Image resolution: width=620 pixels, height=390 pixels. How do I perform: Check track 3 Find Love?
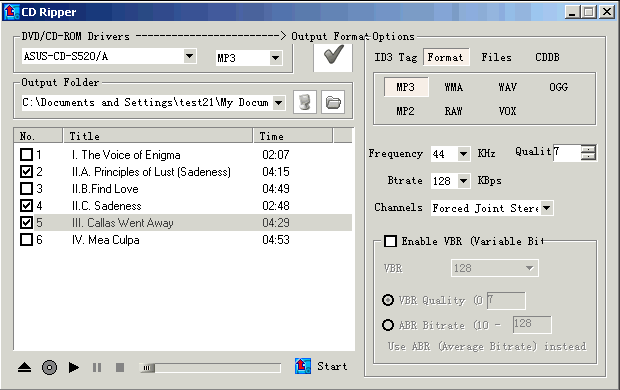(x=26, y=188)
